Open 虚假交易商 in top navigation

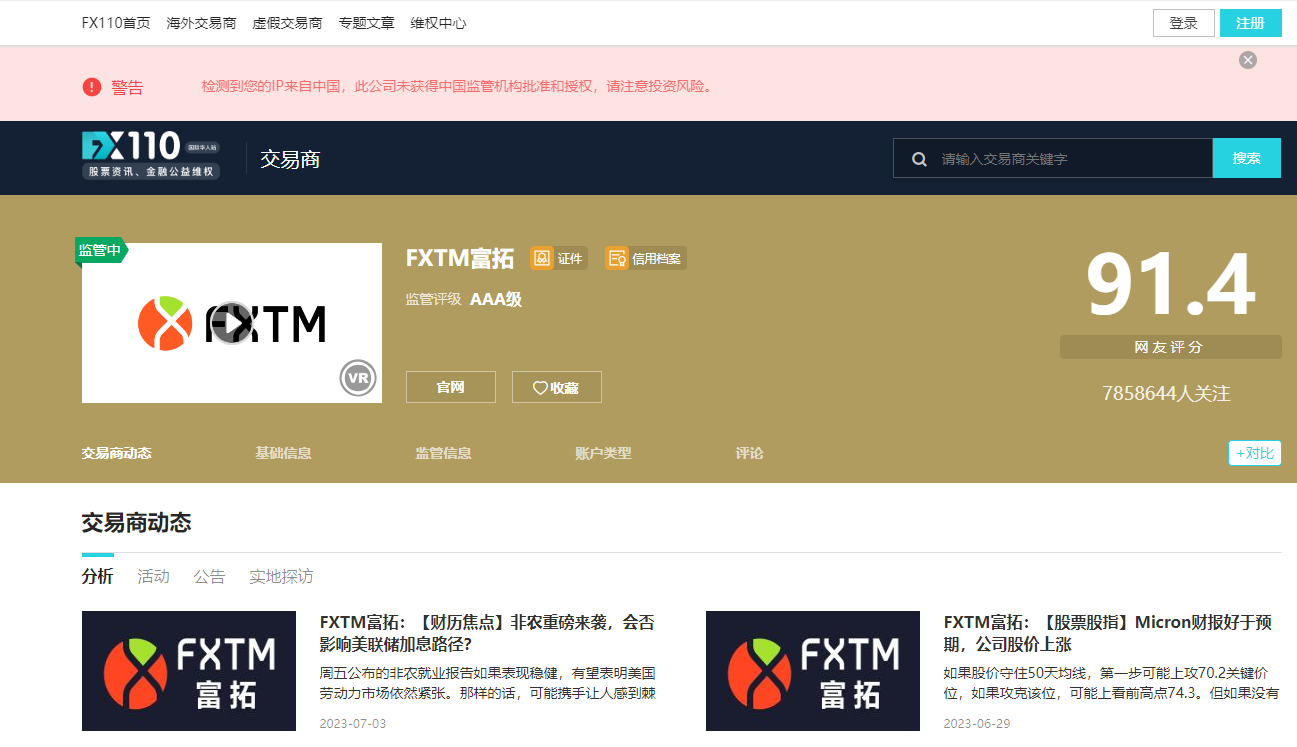click(288, 23)
